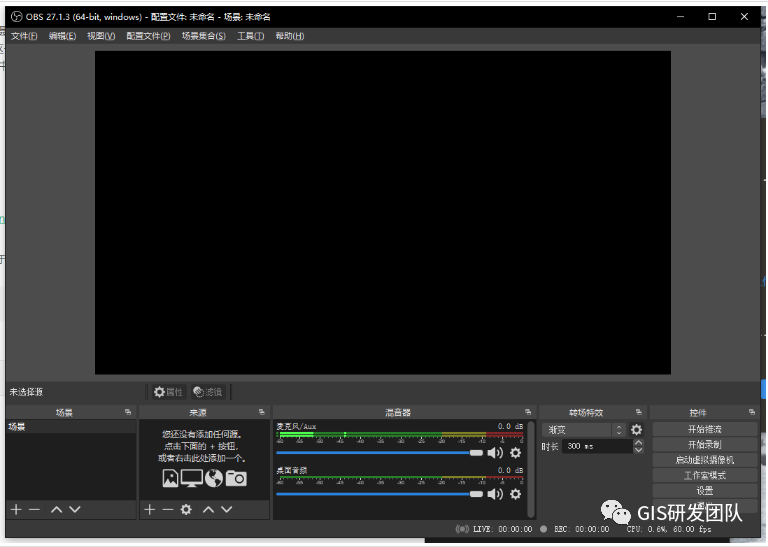This screenshot has width=768, height=547.
Task: Click the 属性 properties gear button
Action: point(168,392)
